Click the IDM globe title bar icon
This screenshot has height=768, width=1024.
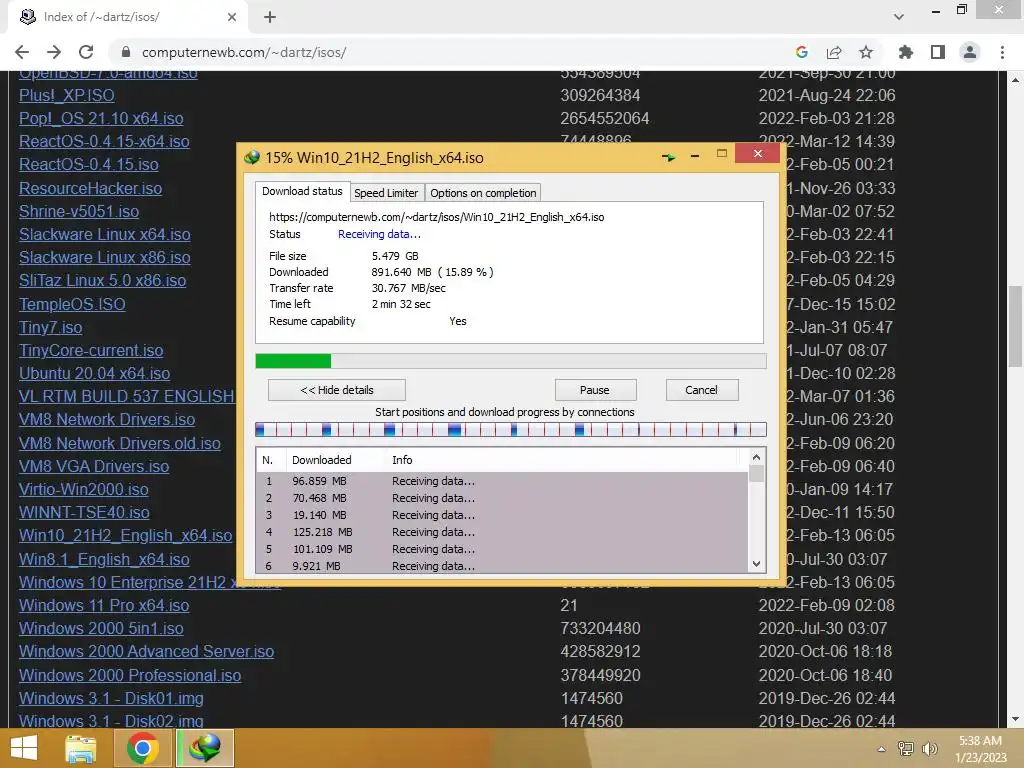252,157
